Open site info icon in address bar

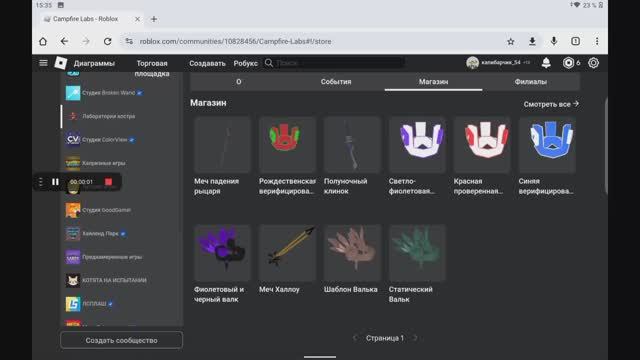pyautogui.click(x=129, y=41)
